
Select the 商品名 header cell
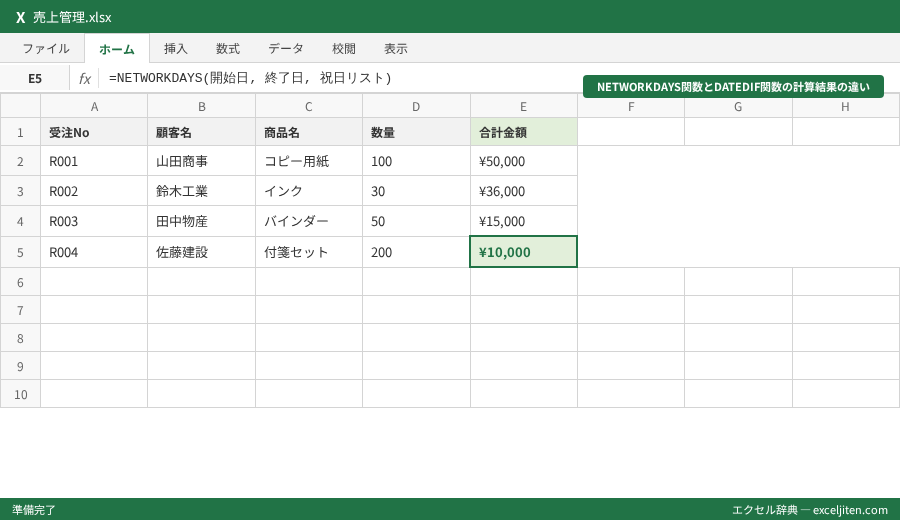309,133
